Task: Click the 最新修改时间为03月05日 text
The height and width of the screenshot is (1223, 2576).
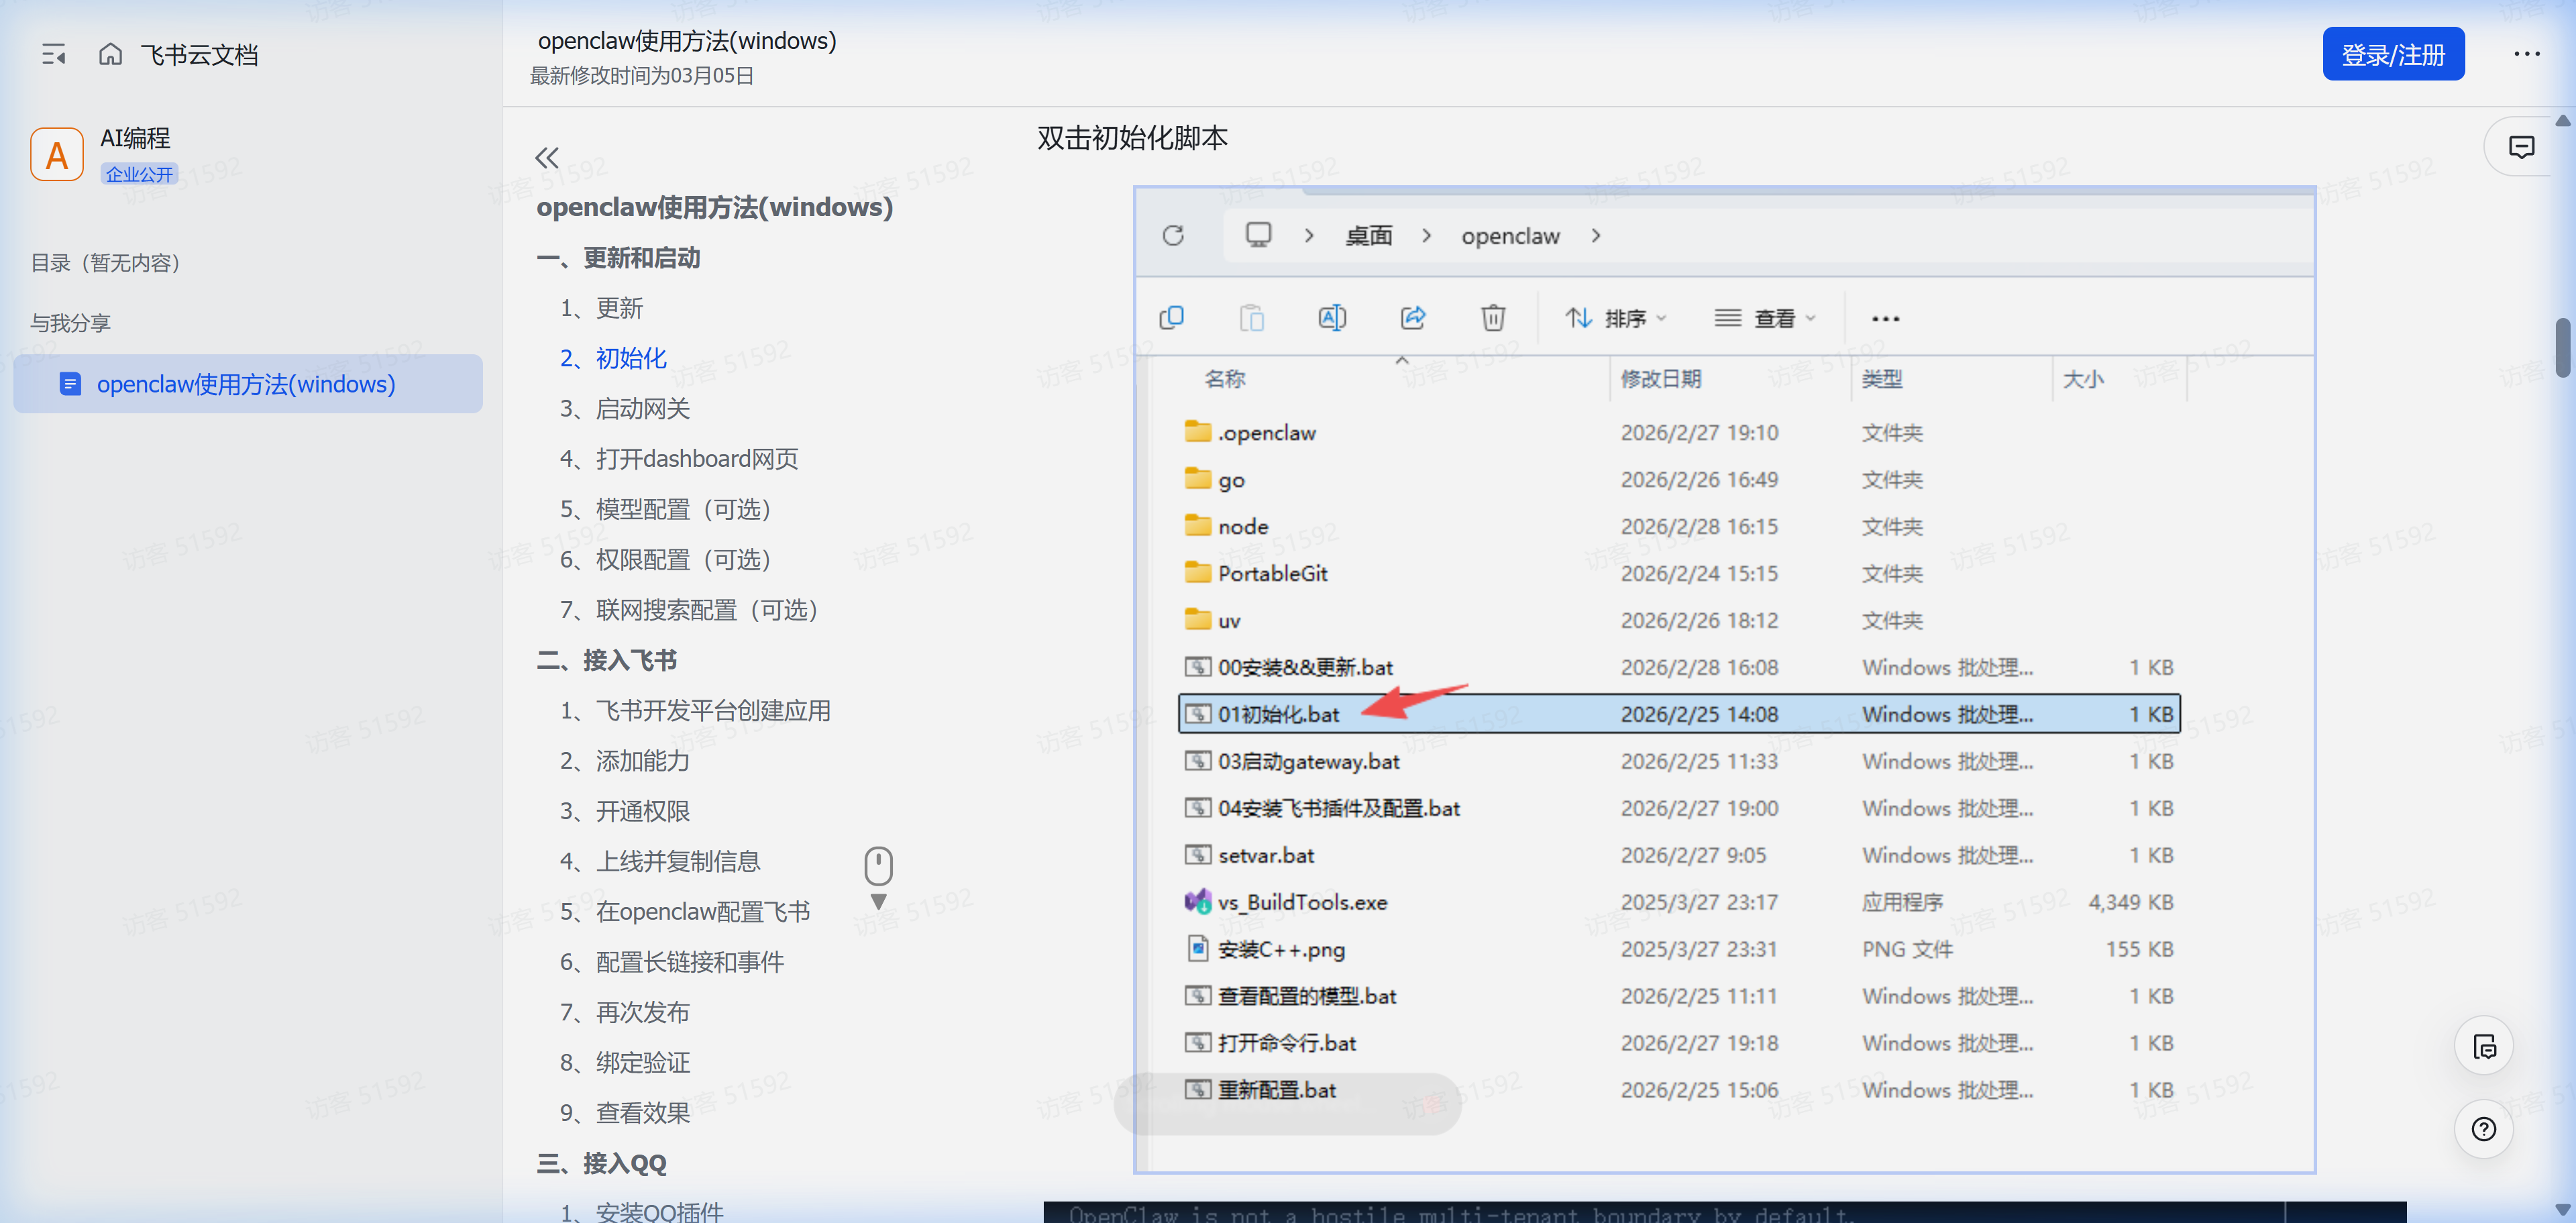Action: [642, 76]
